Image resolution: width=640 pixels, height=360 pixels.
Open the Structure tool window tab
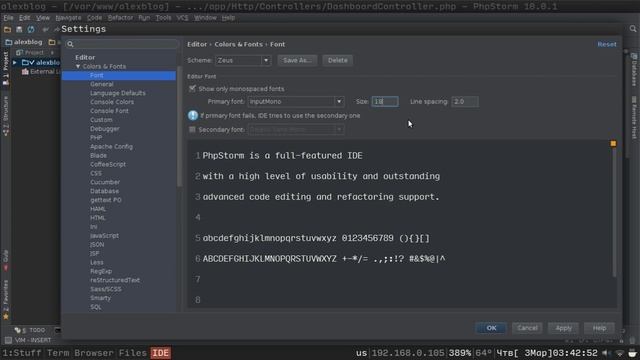(x=6, y=115)
